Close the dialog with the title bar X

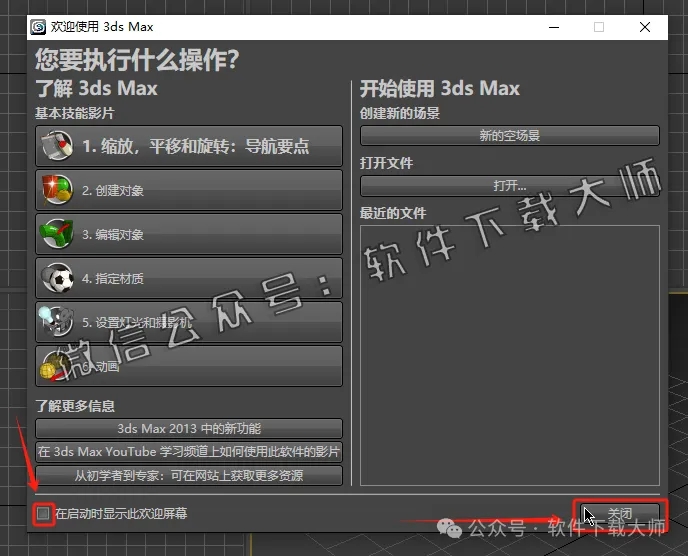coord(645,27)
